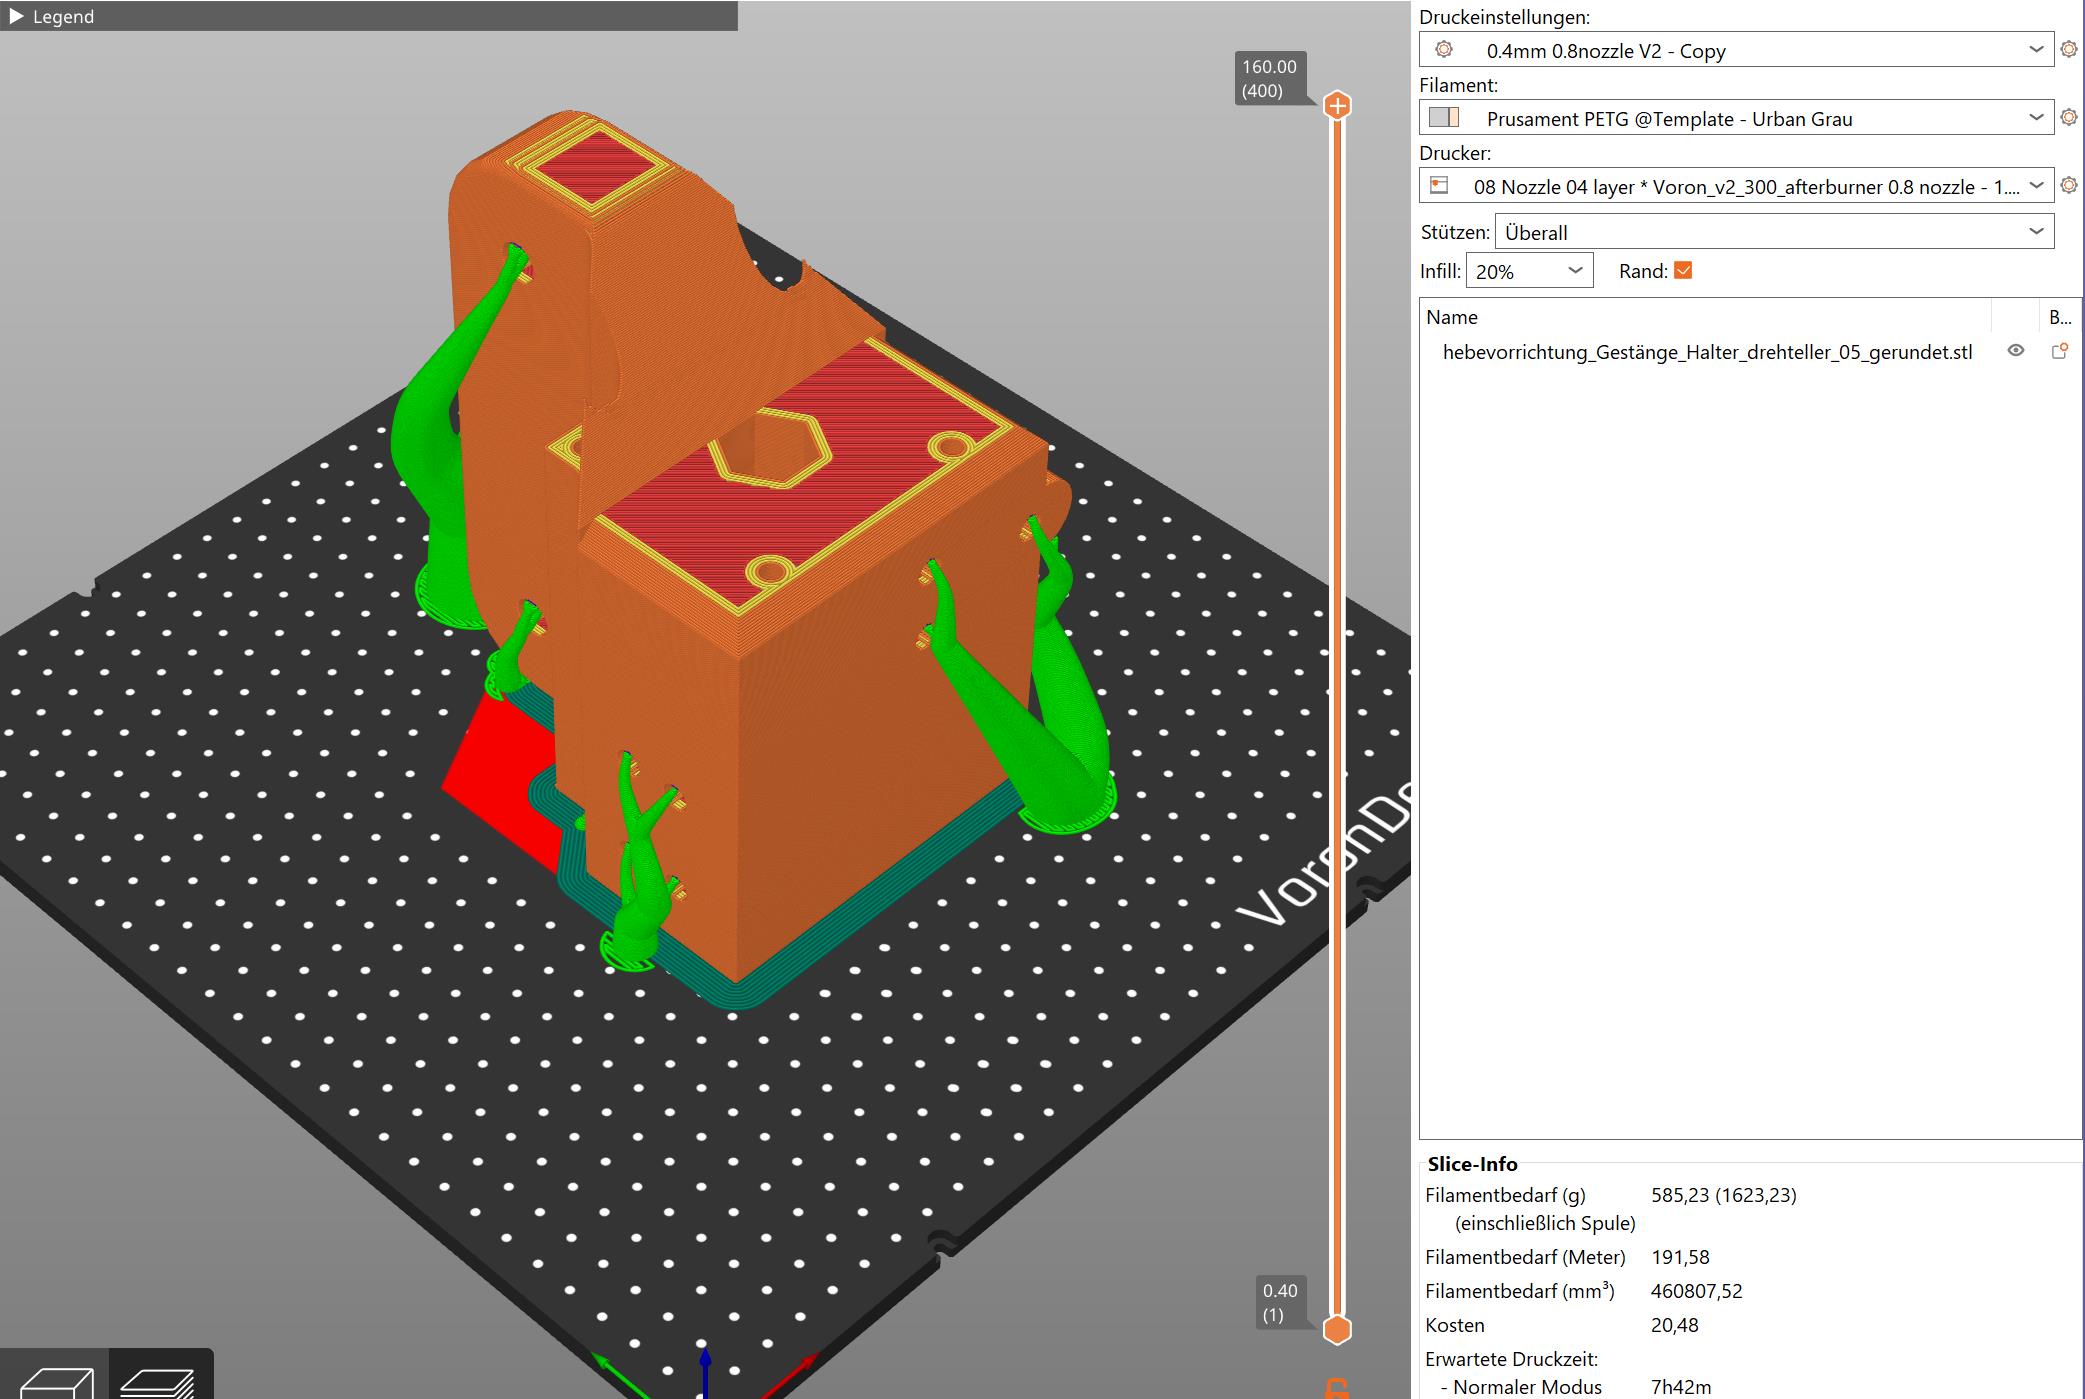Open Infill percentage dropdown
Screen dimensions: 2085x1399
[1529, 271]
